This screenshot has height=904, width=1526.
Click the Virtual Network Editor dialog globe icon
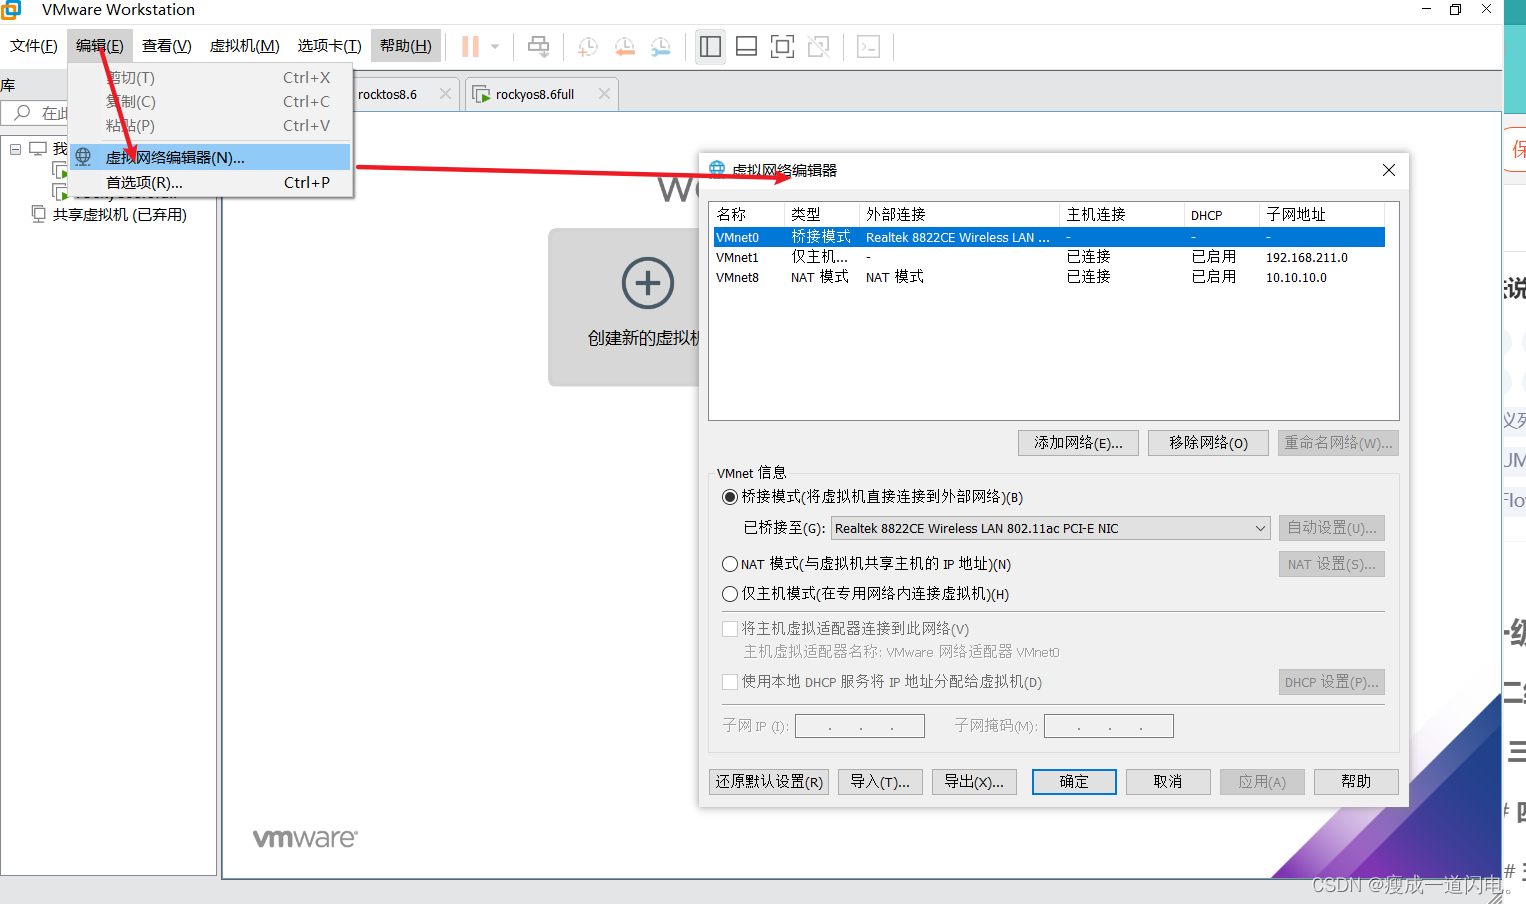tap(717, 169)
